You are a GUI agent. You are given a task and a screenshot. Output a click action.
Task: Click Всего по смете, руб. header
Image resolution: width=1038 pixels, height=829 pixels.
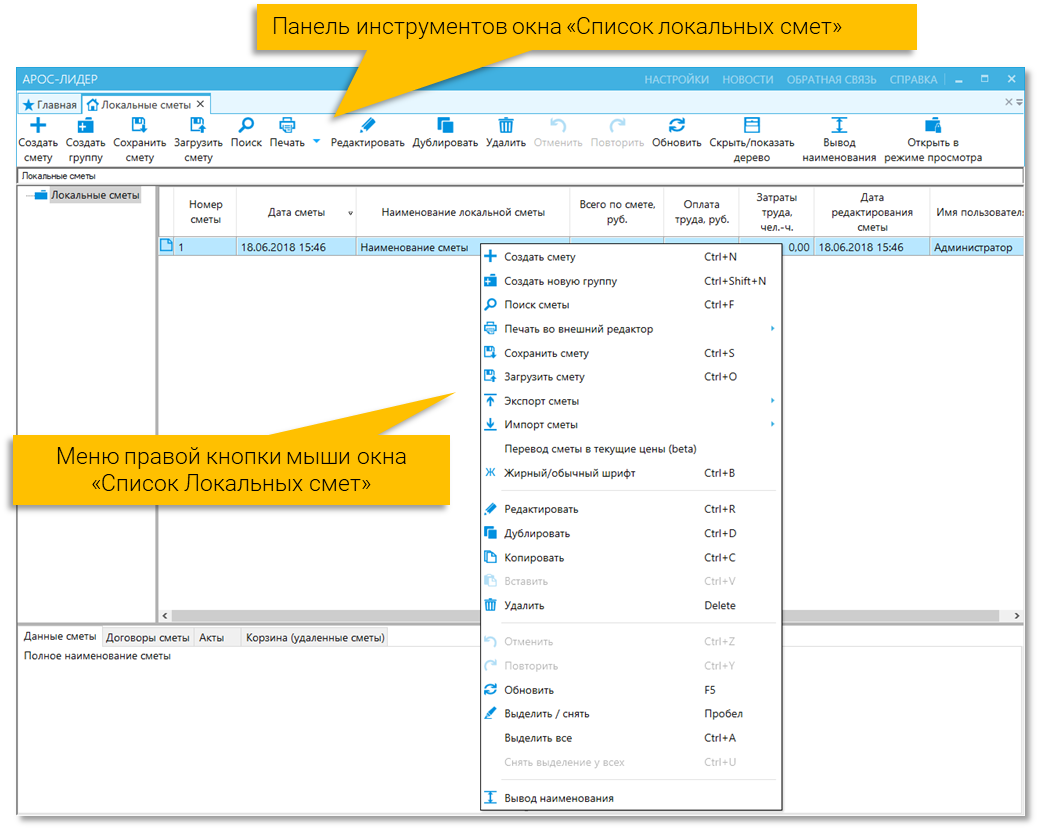click(x=617, y=213)
